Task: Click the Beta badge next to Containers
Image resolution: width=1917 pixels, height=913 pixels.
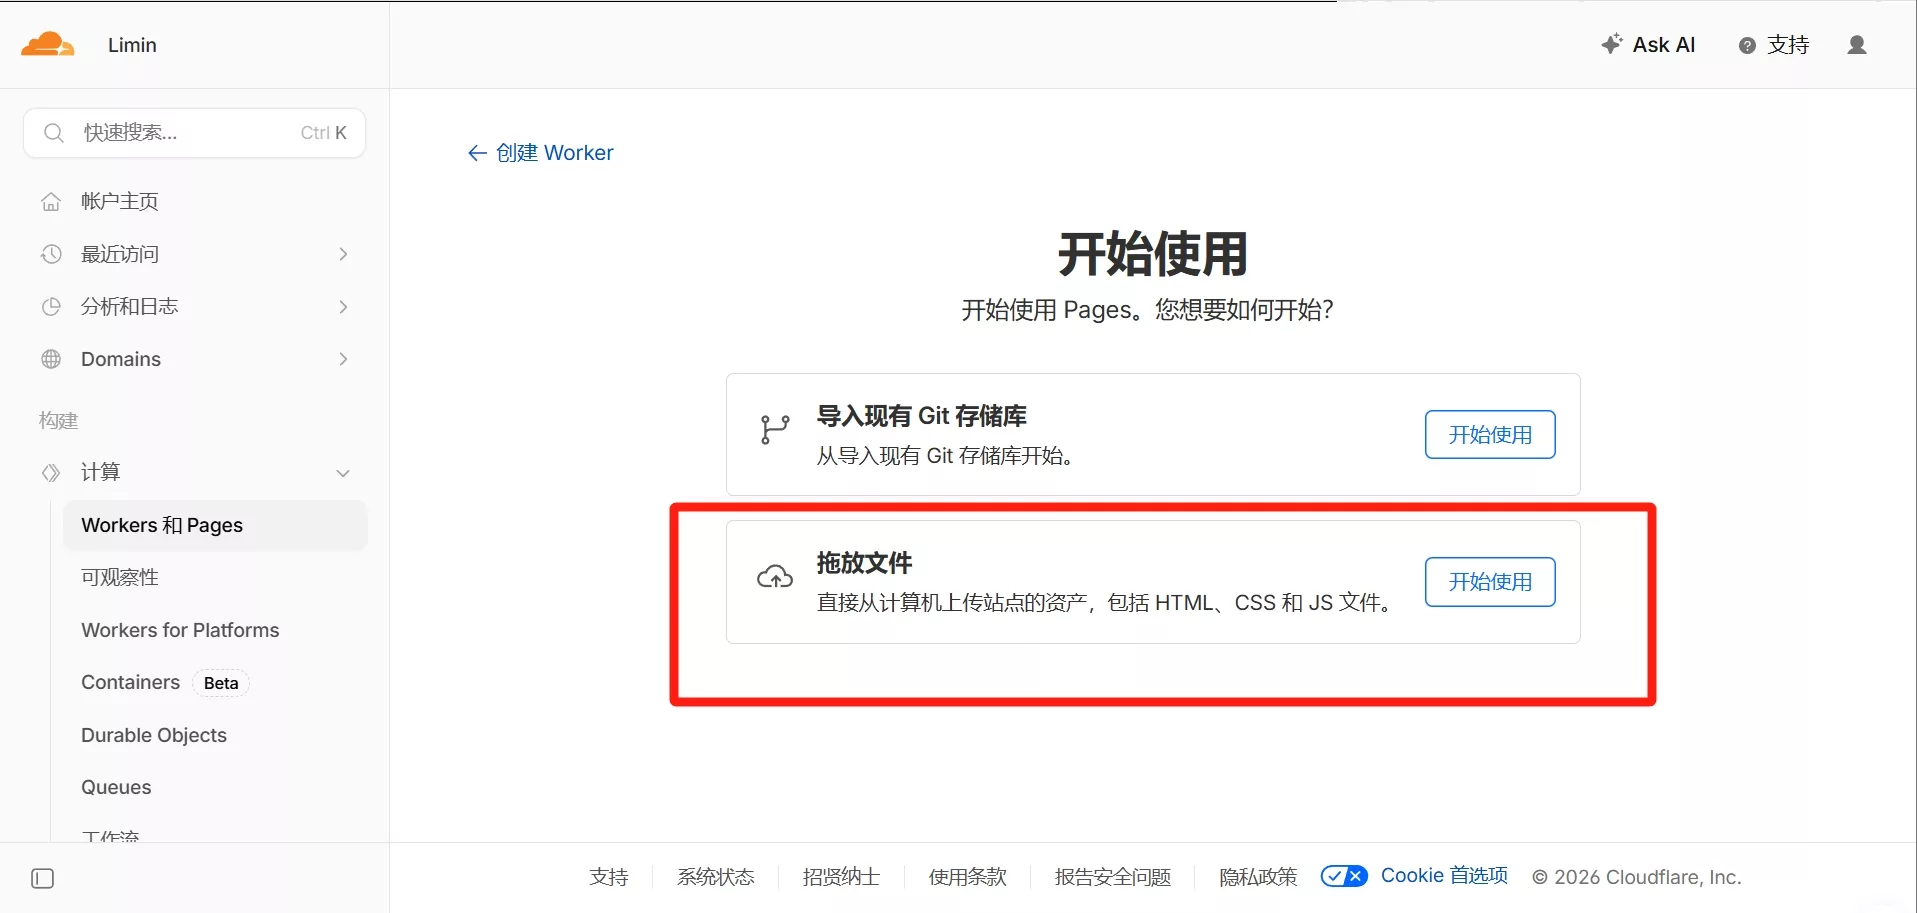Action: pyautogui.click(x=221, y=683)
